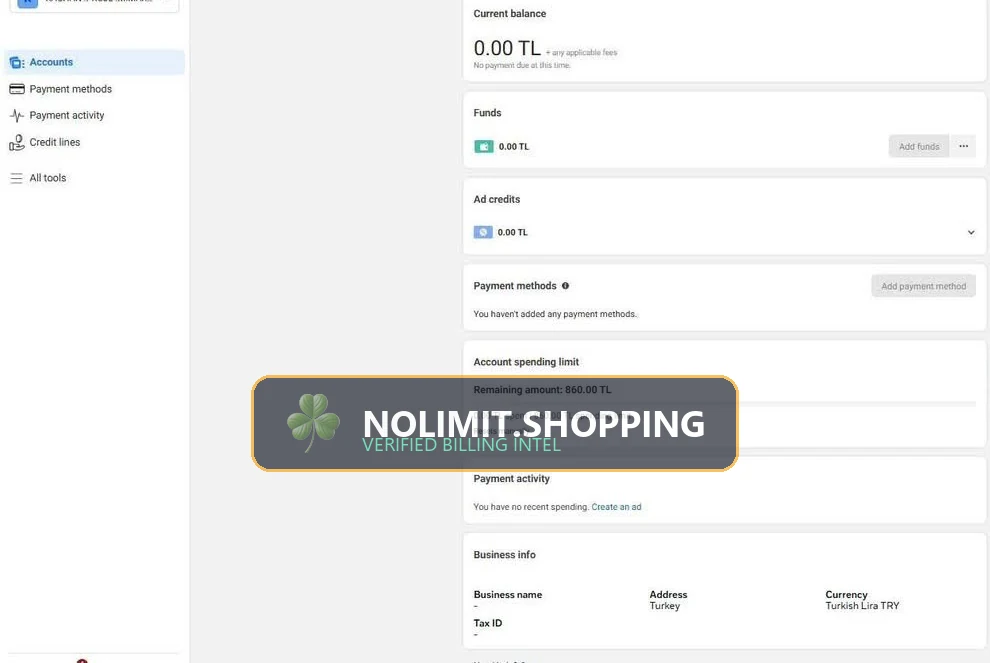
Task: Click the Payment methods info icon
Action: [x=565, y=285]
